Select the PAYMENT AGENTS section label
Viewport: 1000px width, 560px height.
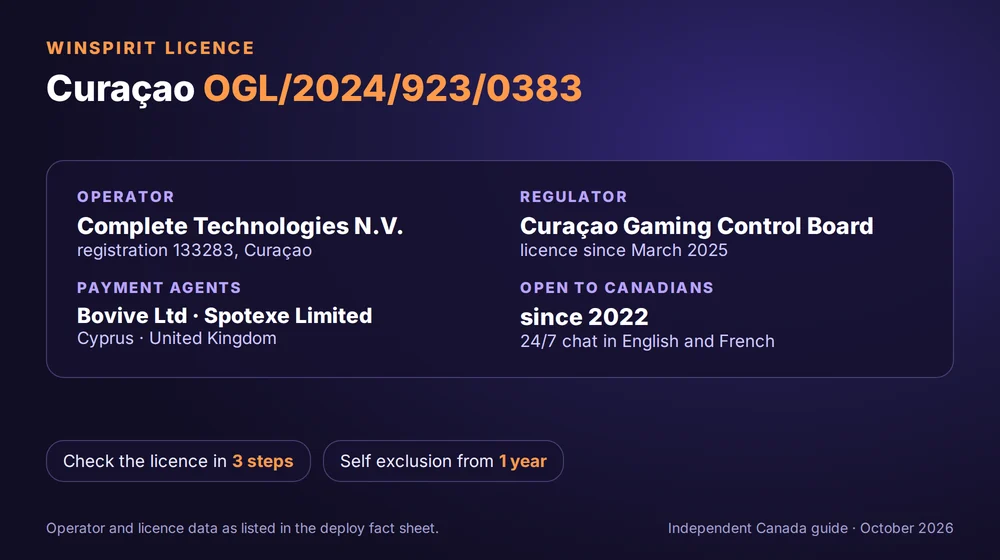[x=159, y=288]
